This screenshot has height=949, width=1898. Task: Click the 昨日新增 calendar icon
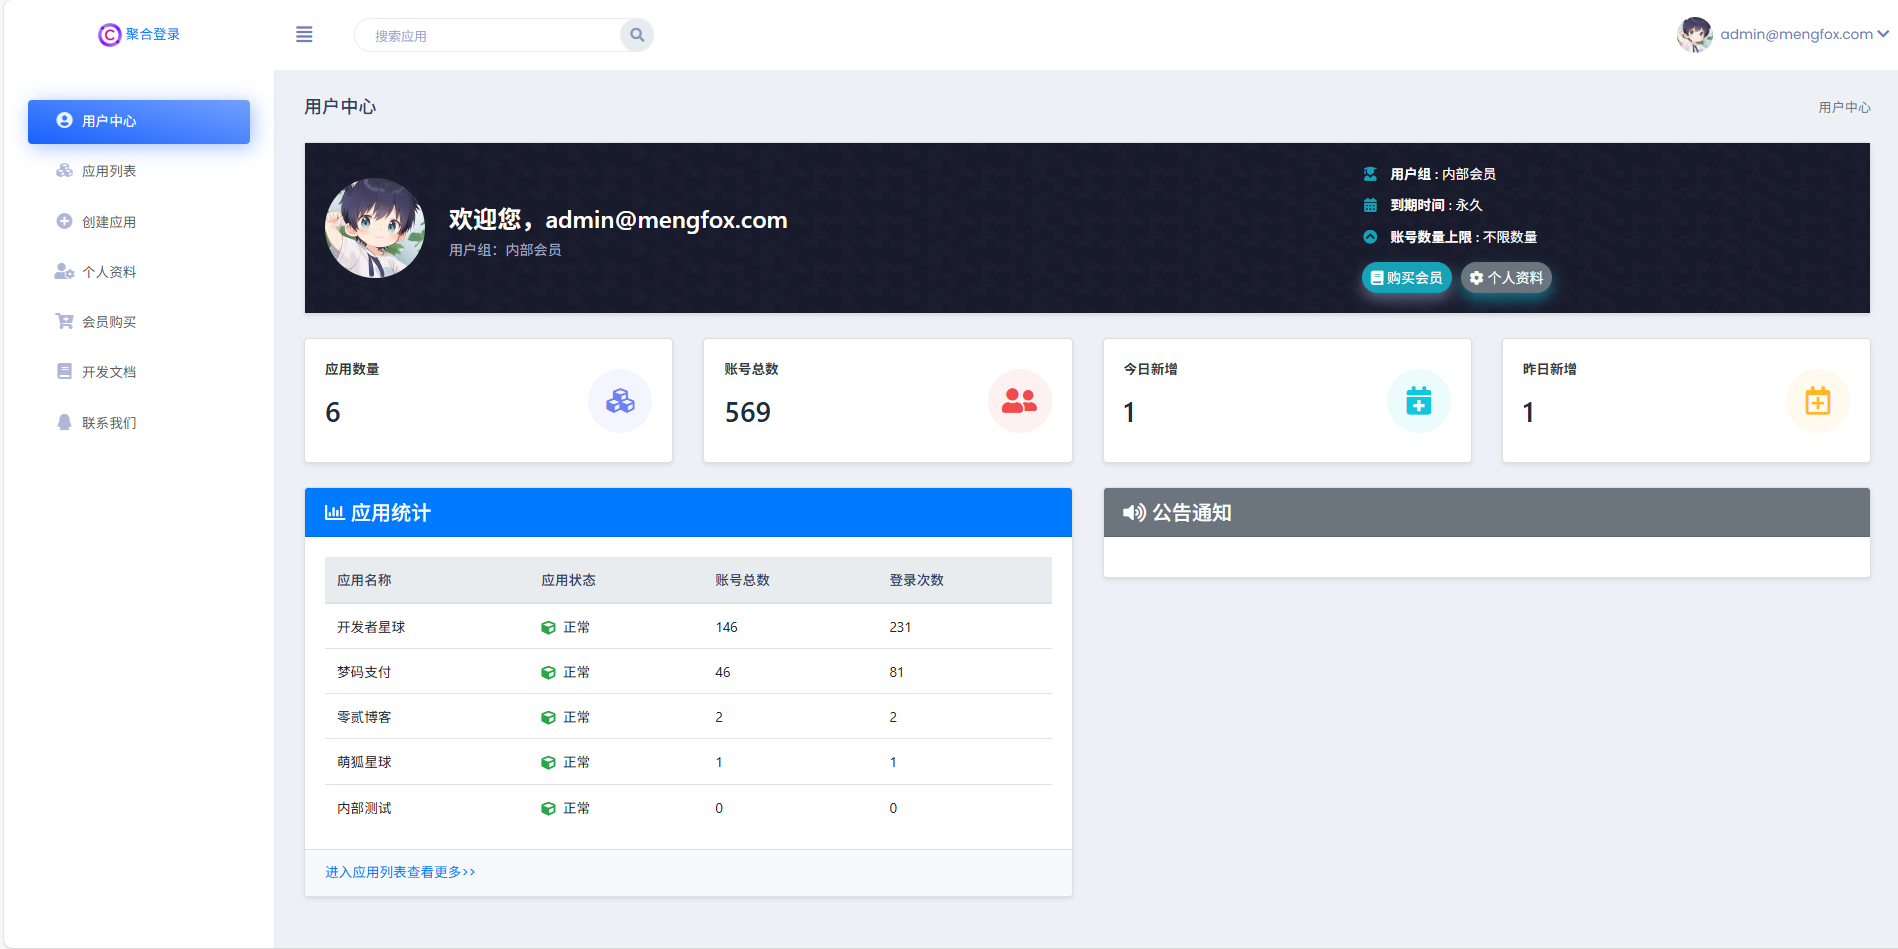click(x=1818, y=400)
